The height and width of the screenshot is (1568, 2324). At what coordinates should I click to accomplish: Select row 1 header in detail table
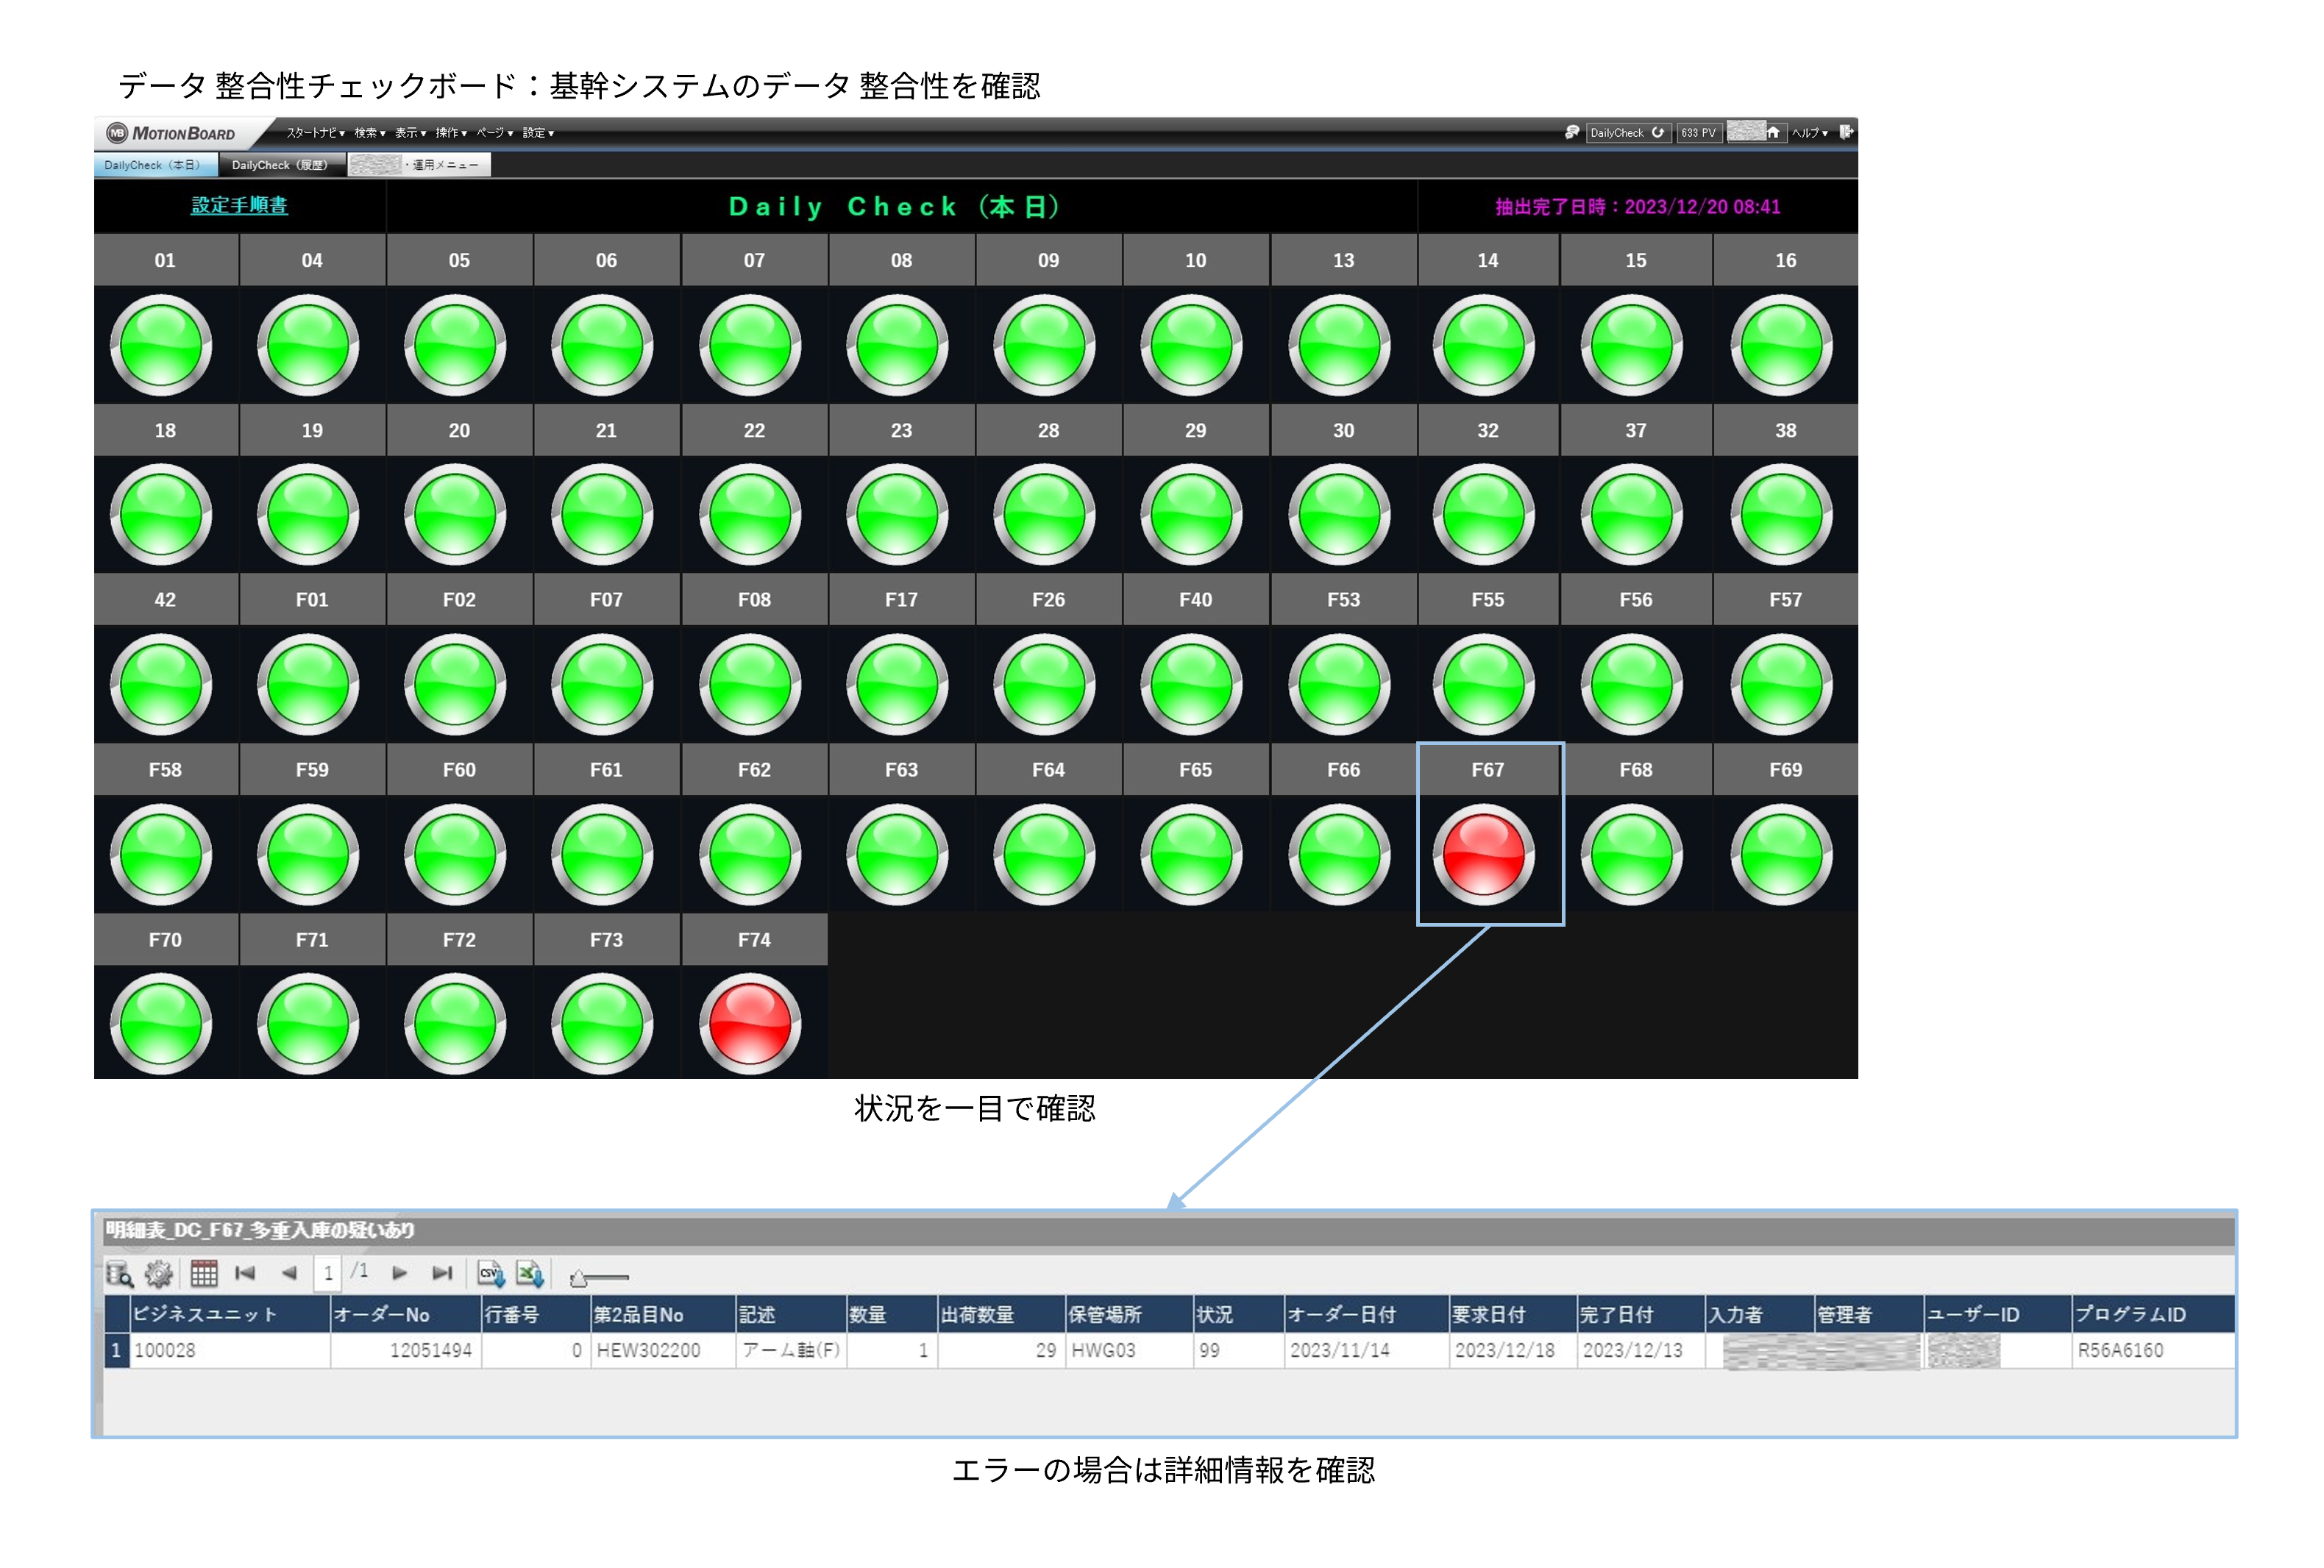pos(116,1350)
